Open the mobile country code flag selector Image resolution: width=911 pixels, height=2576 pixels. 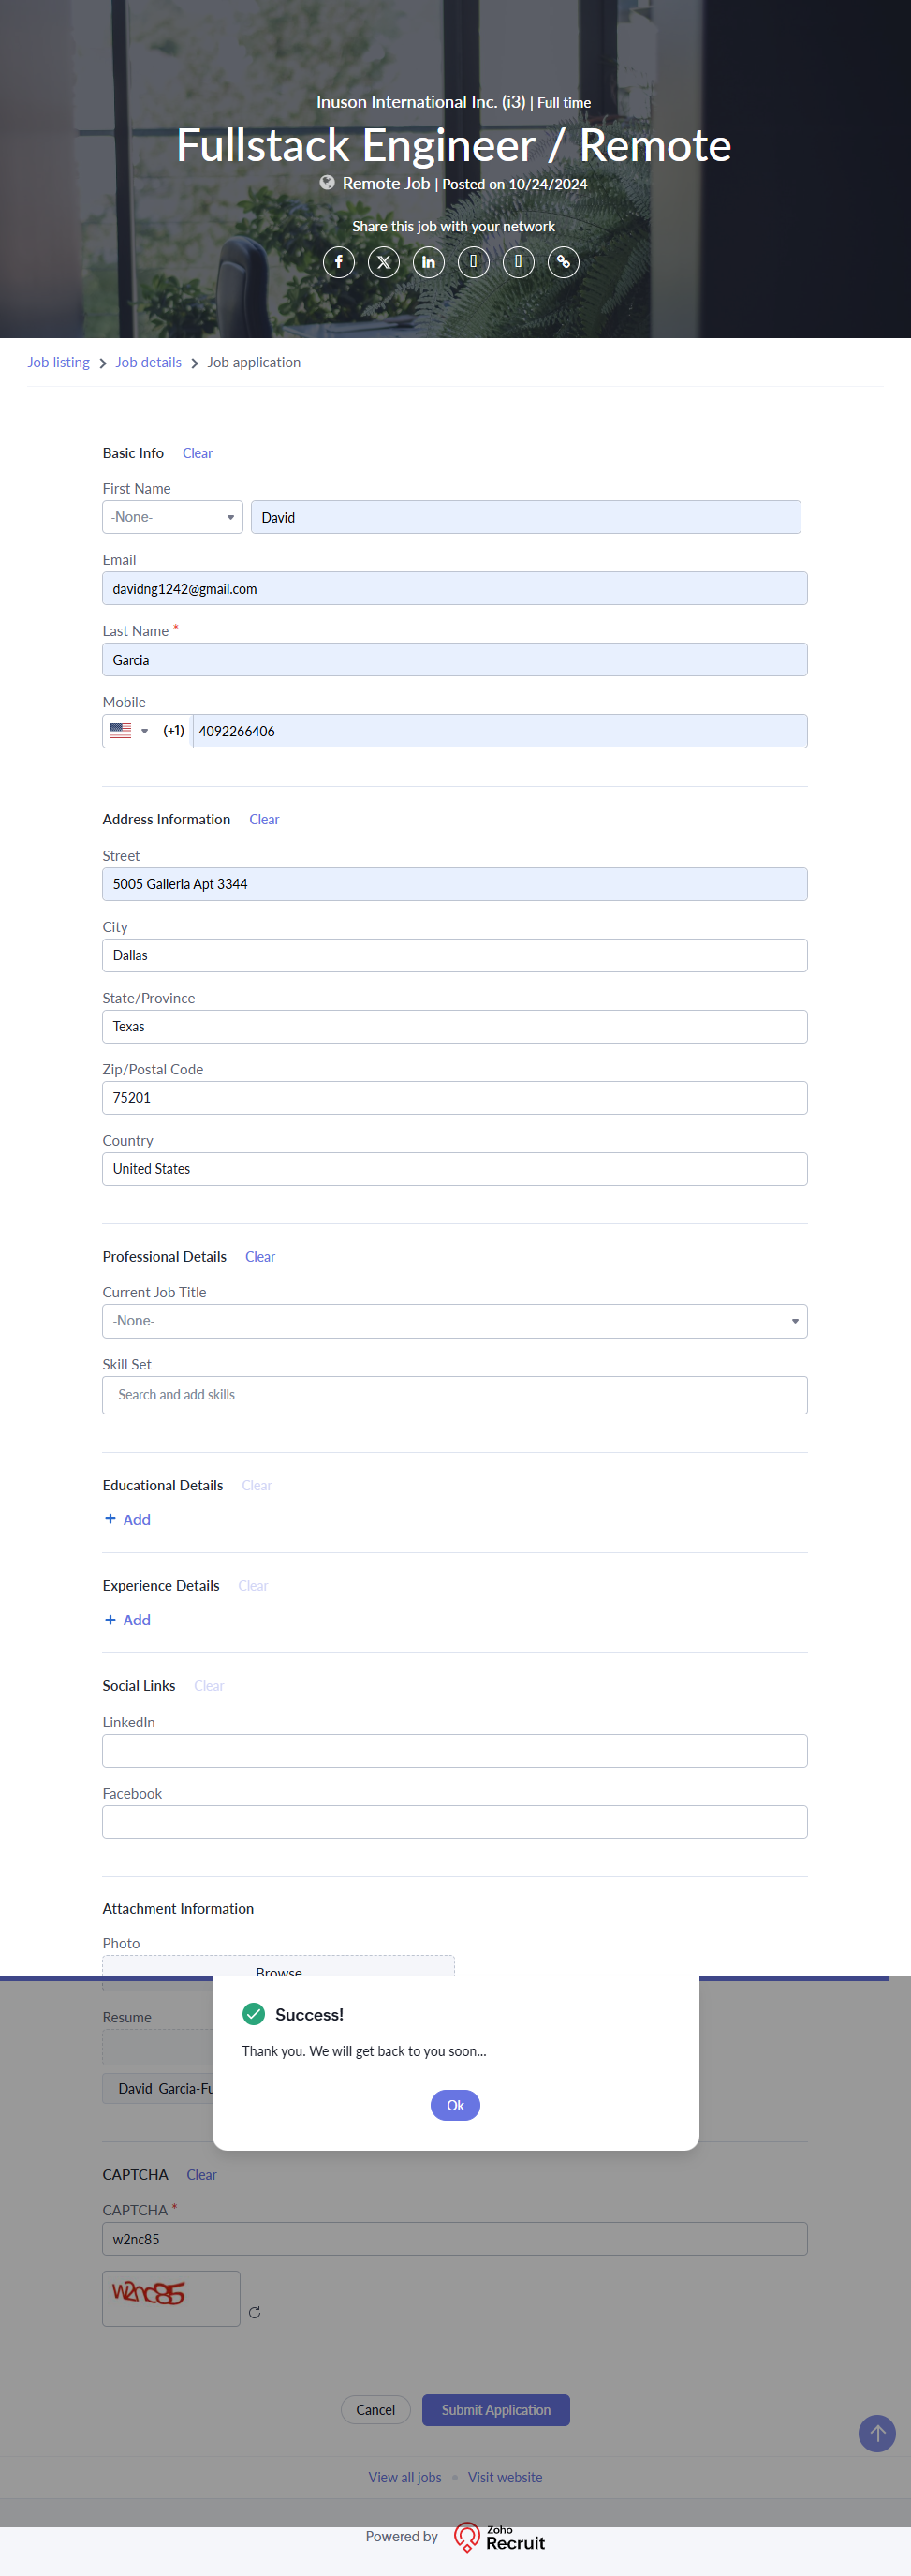click(129, 731)
